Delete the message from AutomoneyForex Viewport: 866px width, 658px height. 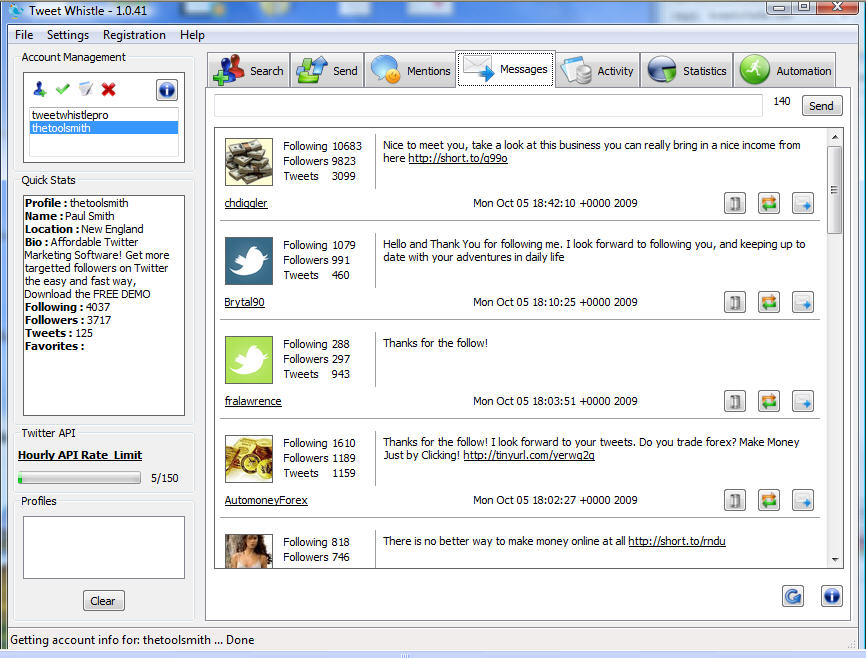pyautogui.click(x=735, y=500)
